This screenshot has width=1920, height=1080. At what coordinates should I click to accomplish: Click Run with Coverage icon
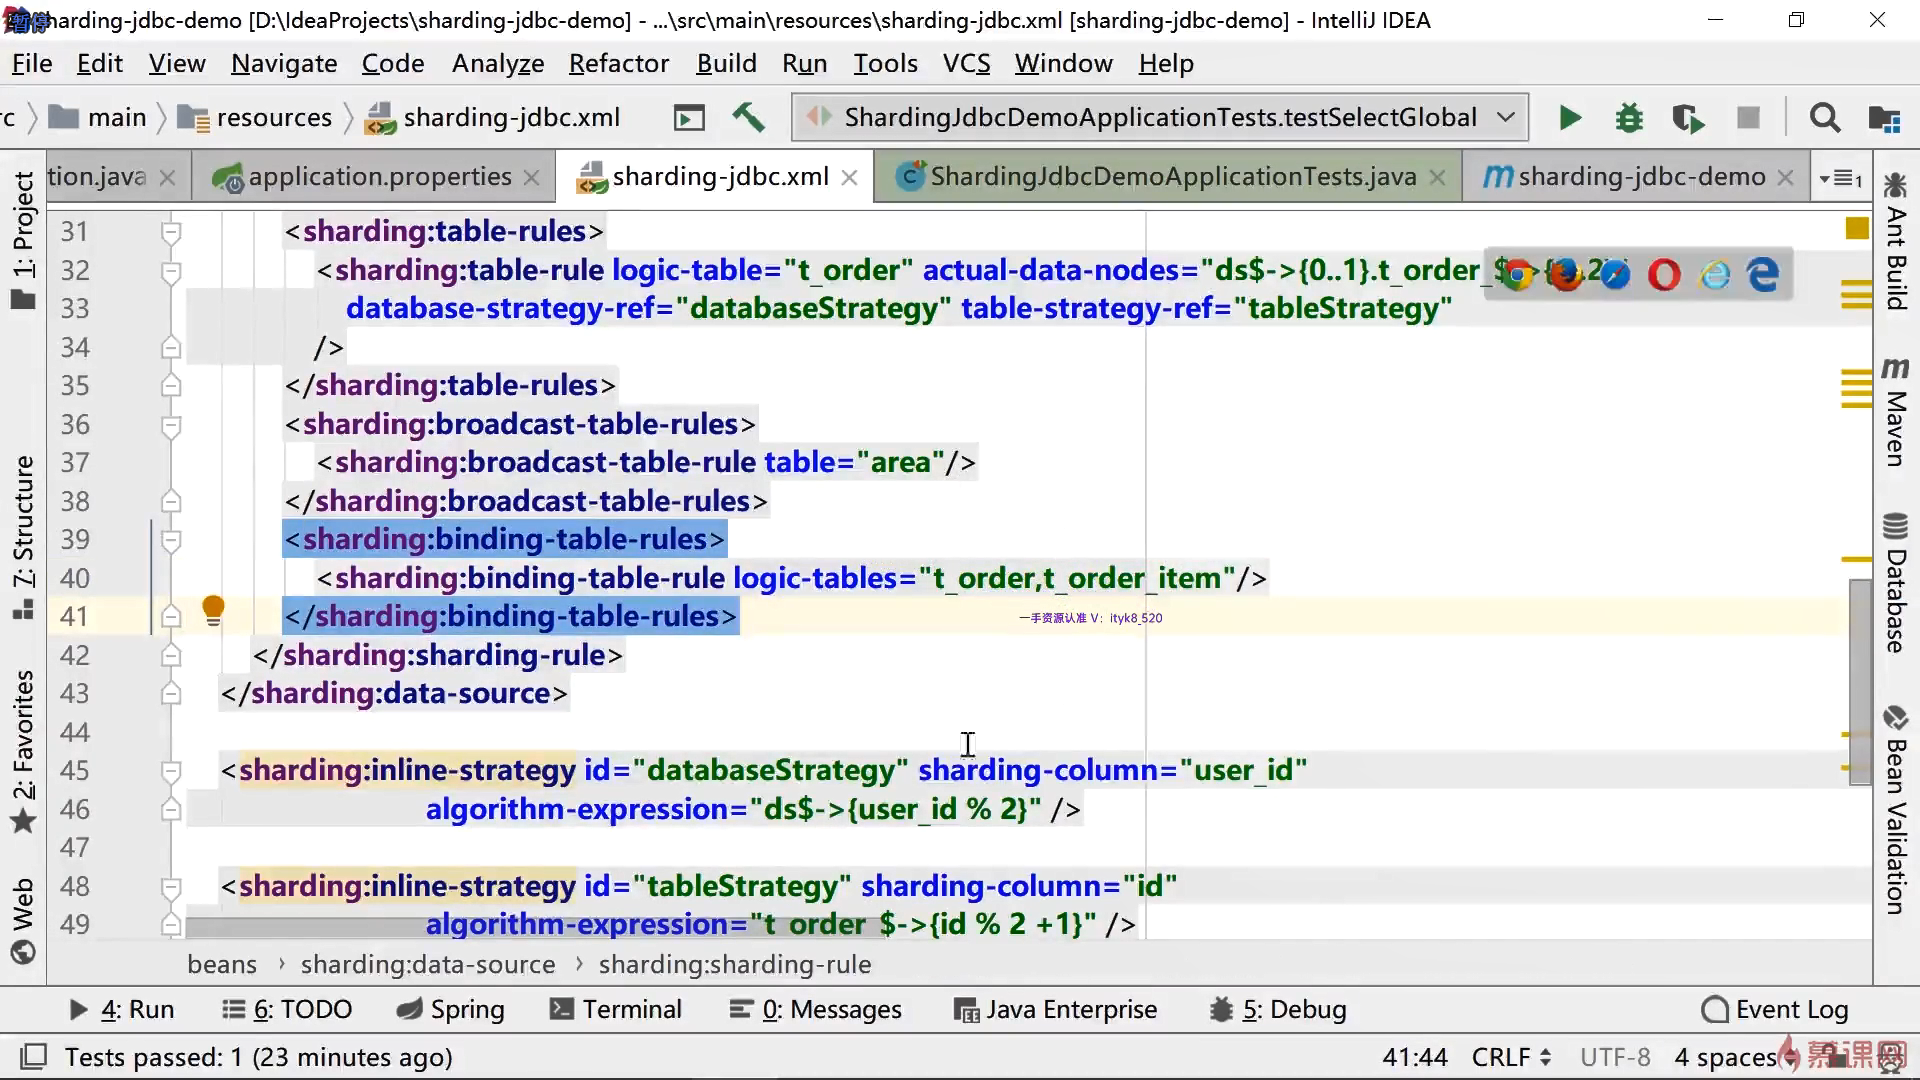(1688, 118)
